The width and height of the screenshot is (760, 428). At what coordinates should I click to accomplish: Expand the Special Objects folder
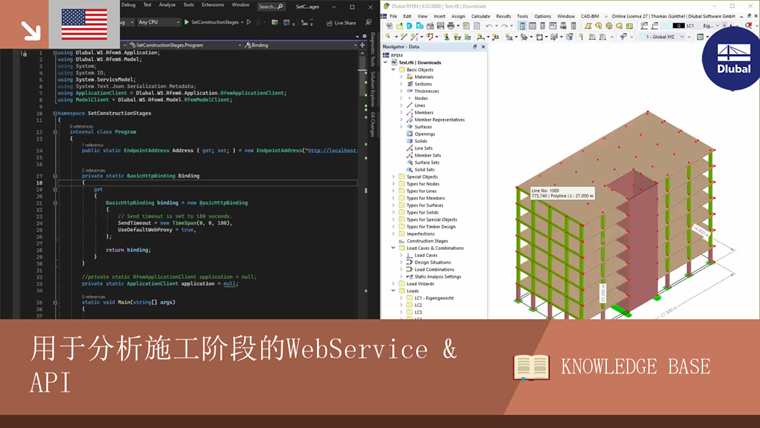[393, 177]
